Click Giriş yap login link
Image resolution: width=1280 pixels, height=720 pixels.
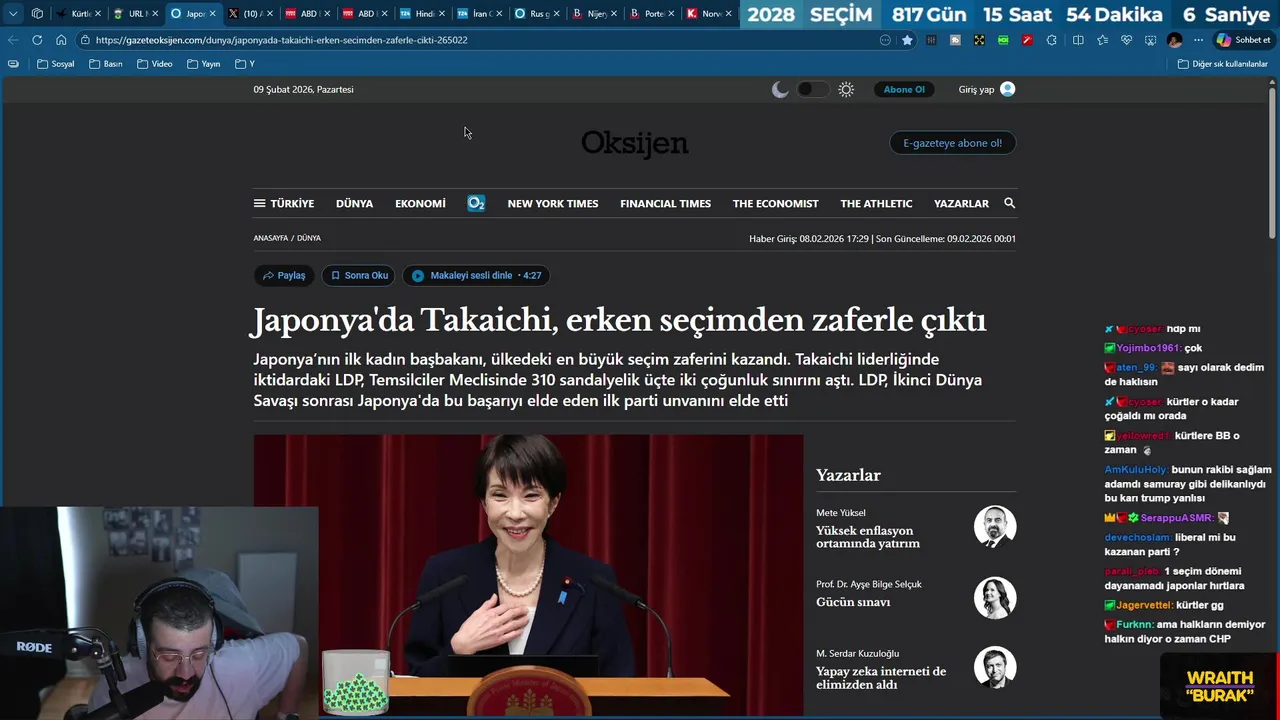coord(986,89)
